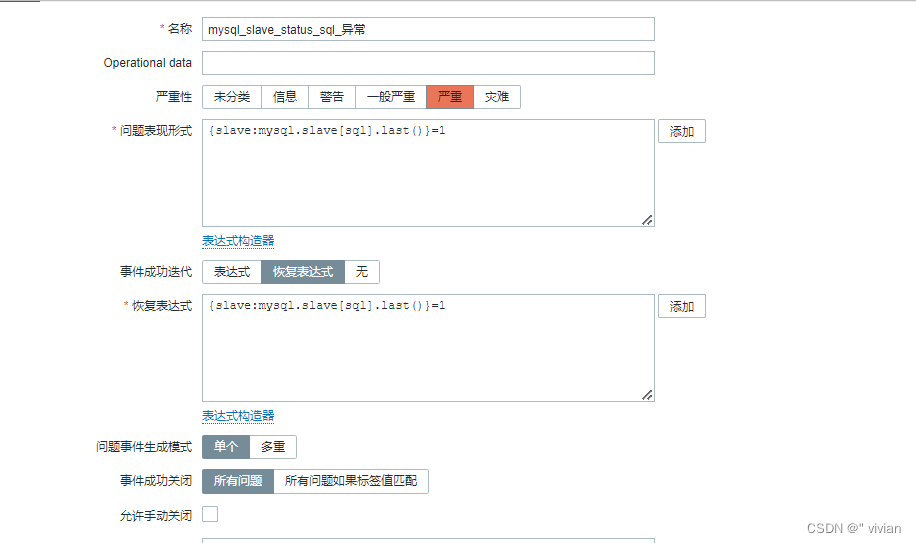The image size is (916, 543).
Task: Click the 名称 trigger name field
Action: 428,29
